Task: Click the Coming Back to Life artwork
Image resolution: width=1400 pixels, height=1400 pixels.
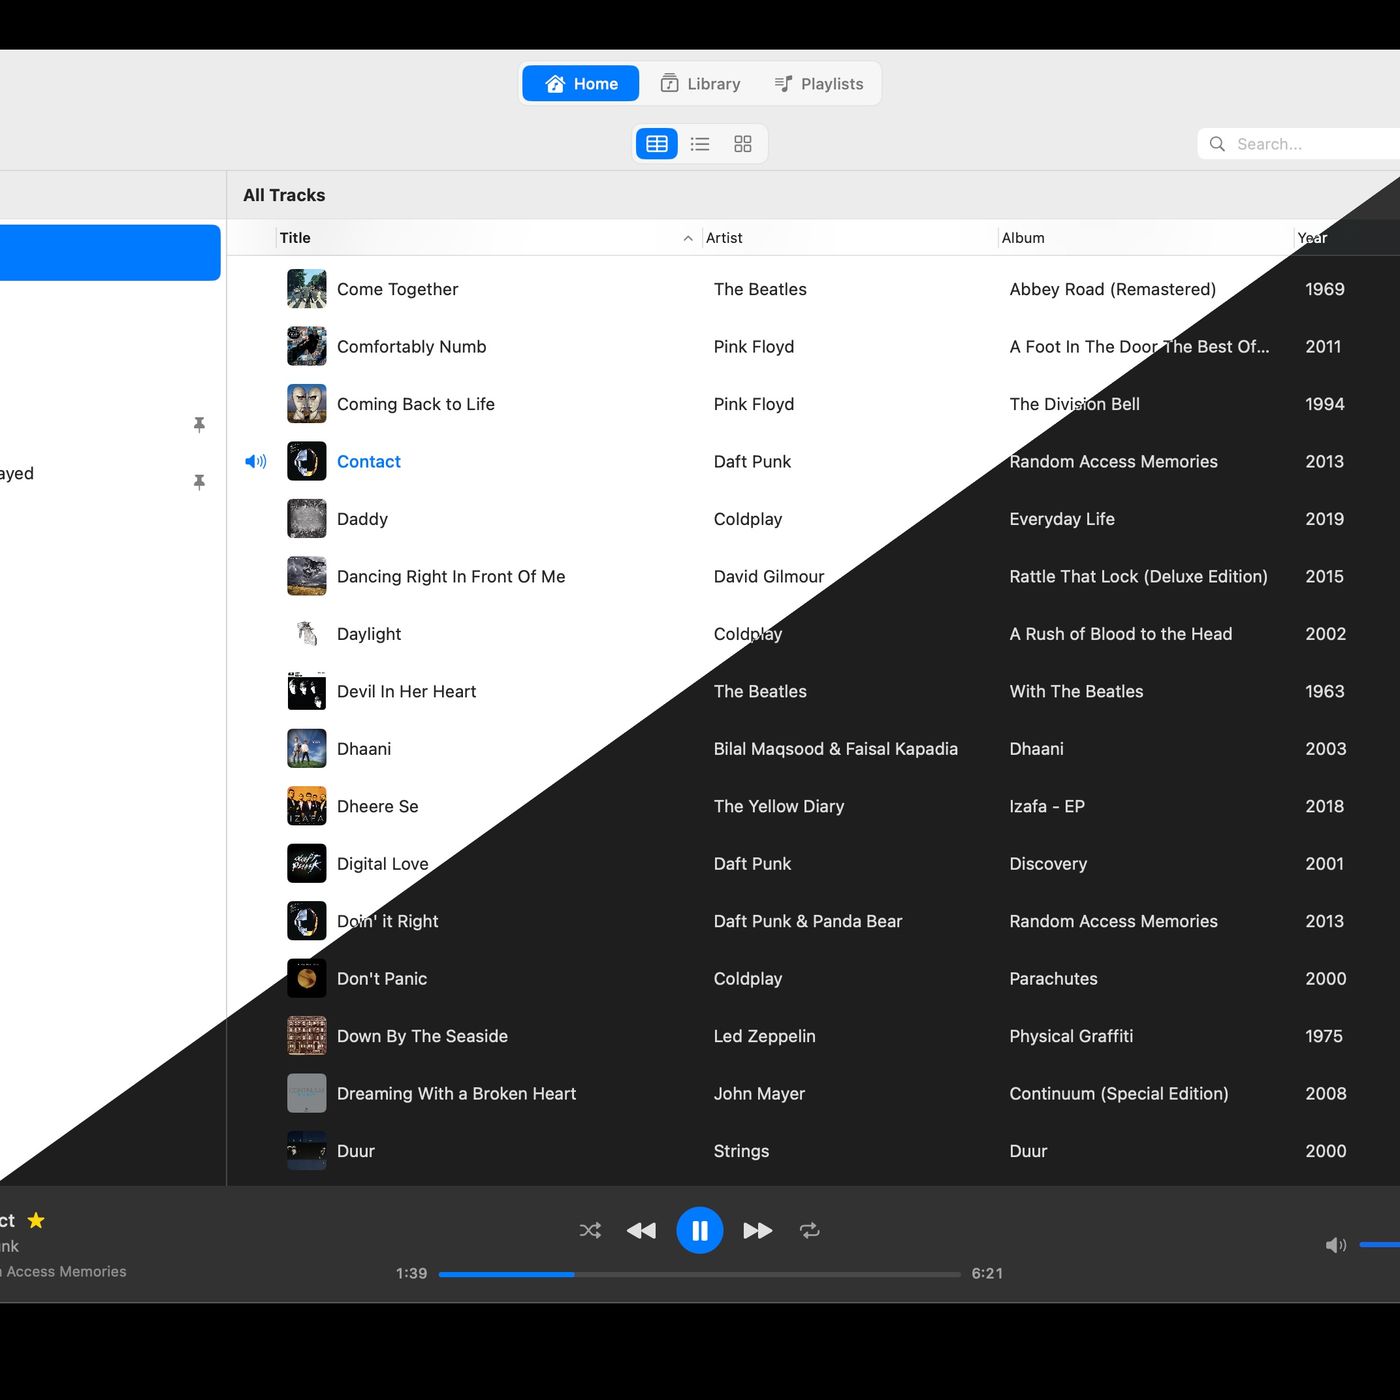Action: tap(307, 404)
